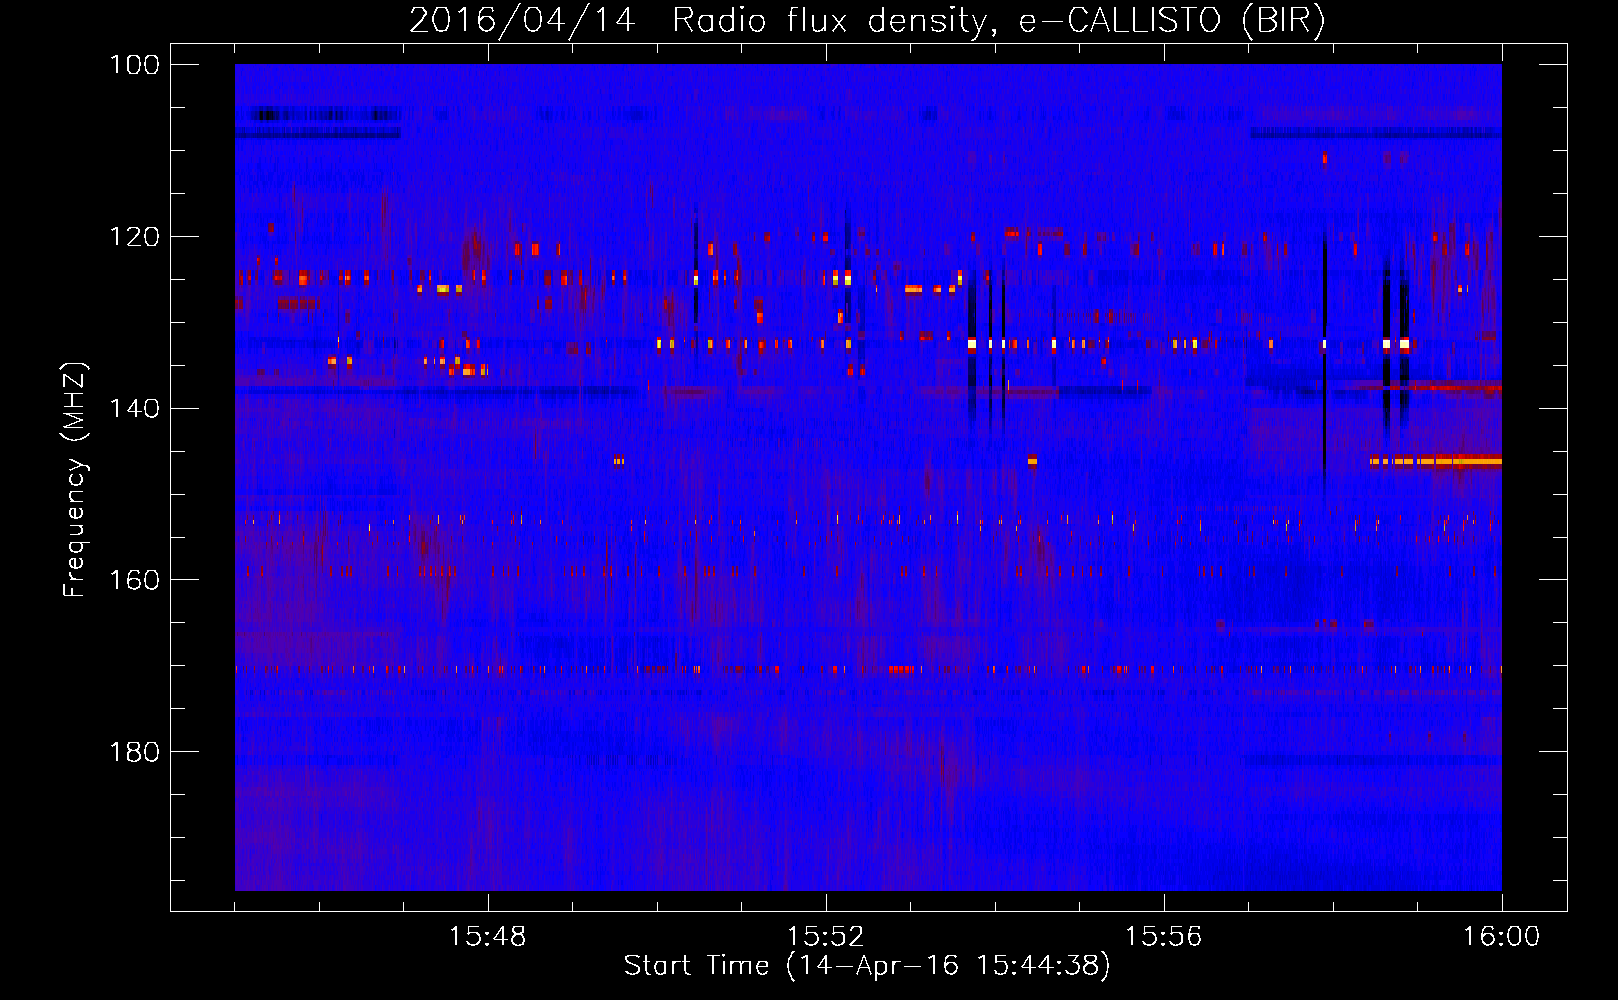Click the 180 frequency tick label
The image size is (1618, 1000).
tap(135, 752)
